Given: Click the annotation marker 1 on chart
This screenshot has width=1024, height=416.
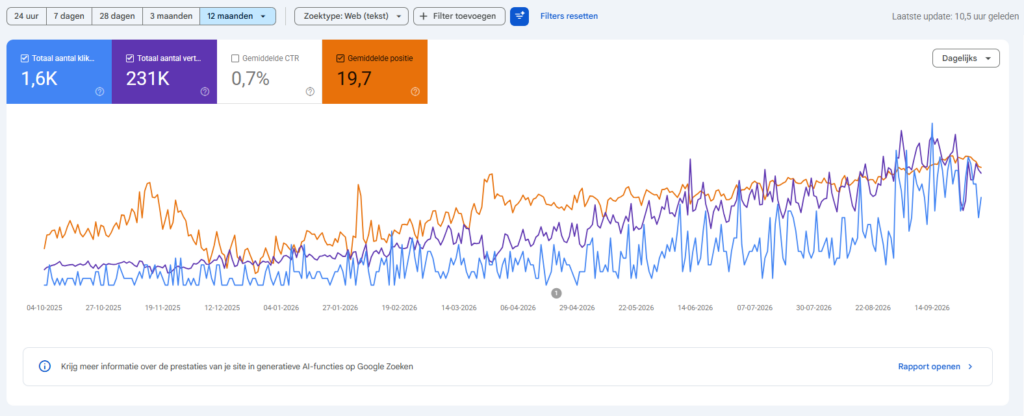Looking at the screenshot, I should click(556, 293).
